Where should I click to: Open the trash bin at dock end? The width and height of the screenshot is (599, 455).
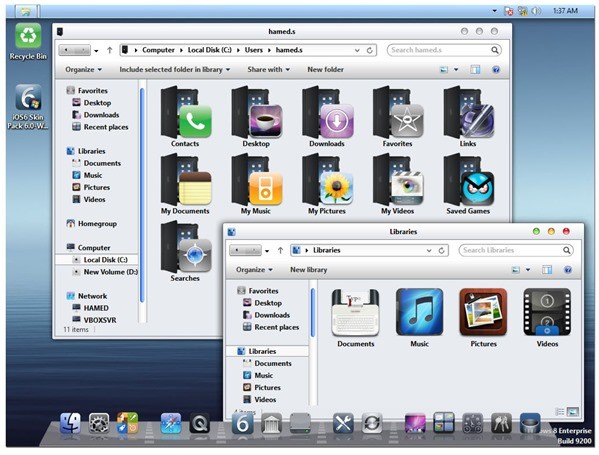530,423
